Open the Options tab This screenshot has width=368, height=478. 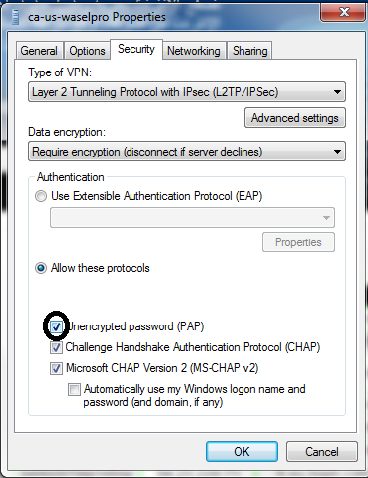(x=87, y=51)
